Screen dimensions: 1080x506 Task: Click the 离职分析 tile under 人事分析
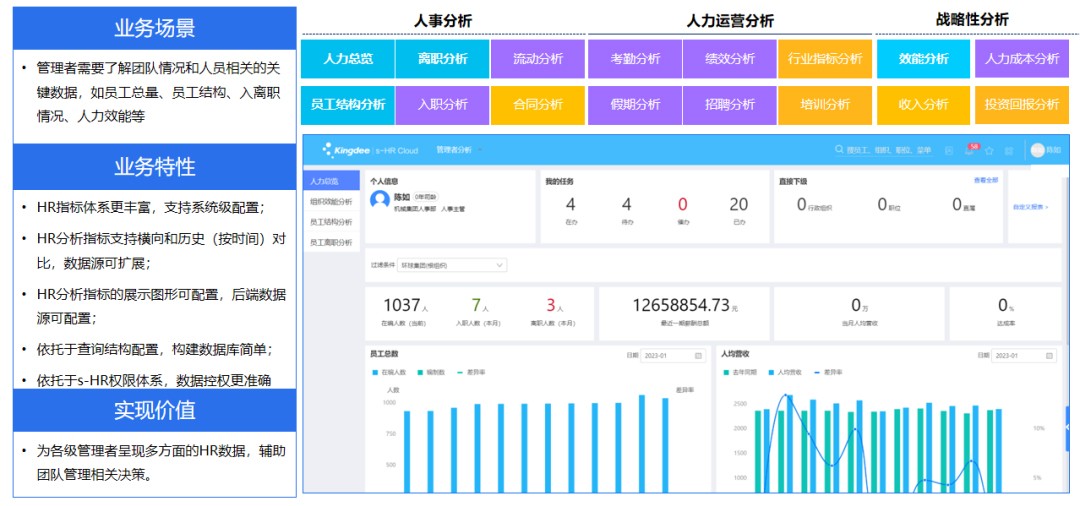tap(442, 59)
